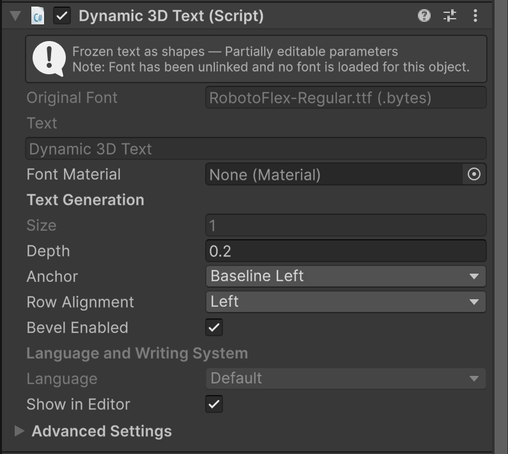
Task: Uncheck Show in Editor
Action: pyautogui.click(x=214, y=404)
